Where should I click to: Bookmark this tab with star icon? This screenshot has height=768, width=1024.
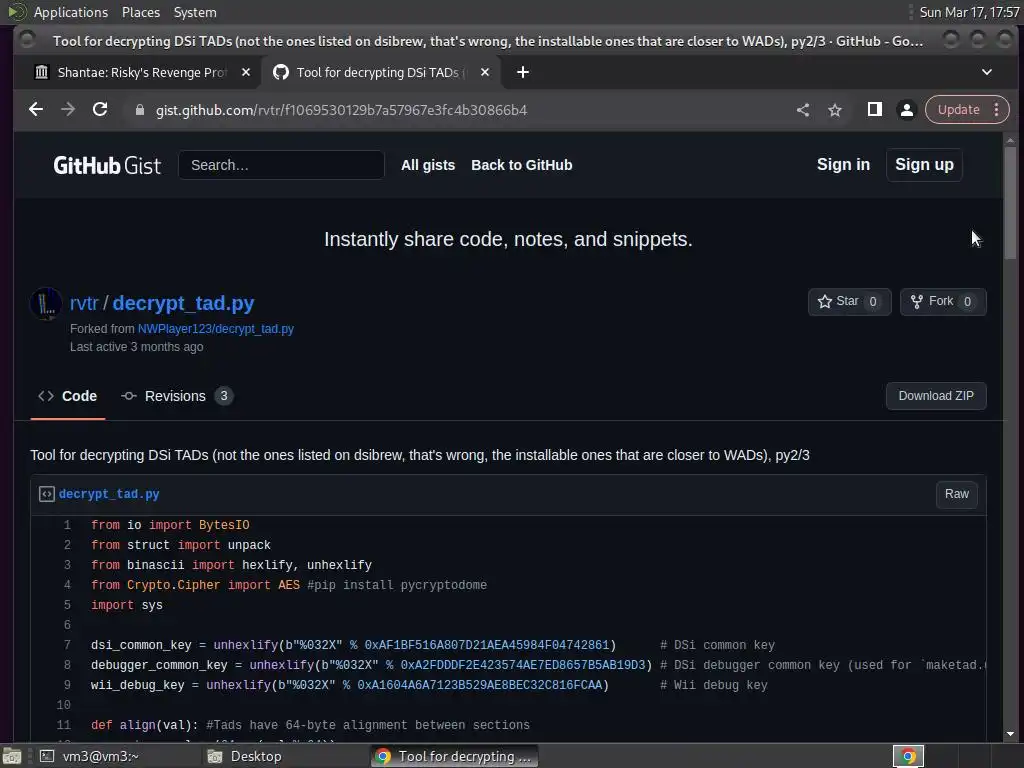(835, 110)
